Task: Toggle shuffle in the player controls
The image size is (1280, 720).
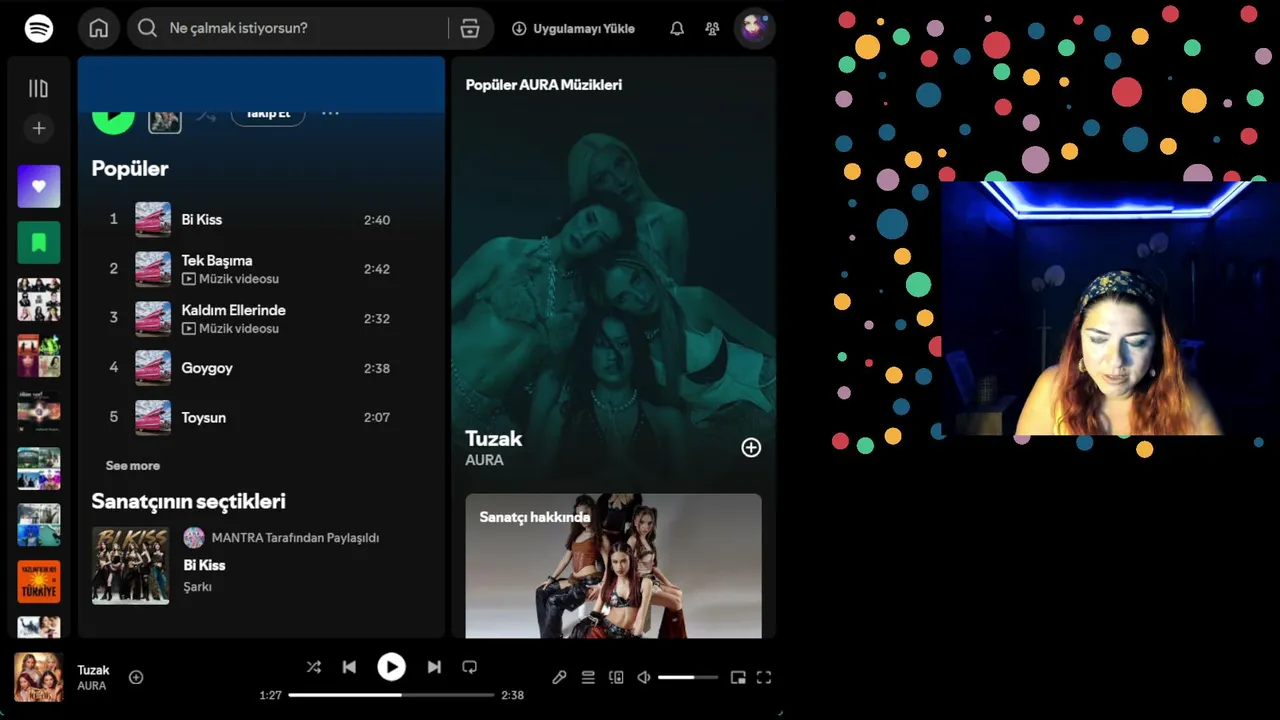Action: (314, 667)
